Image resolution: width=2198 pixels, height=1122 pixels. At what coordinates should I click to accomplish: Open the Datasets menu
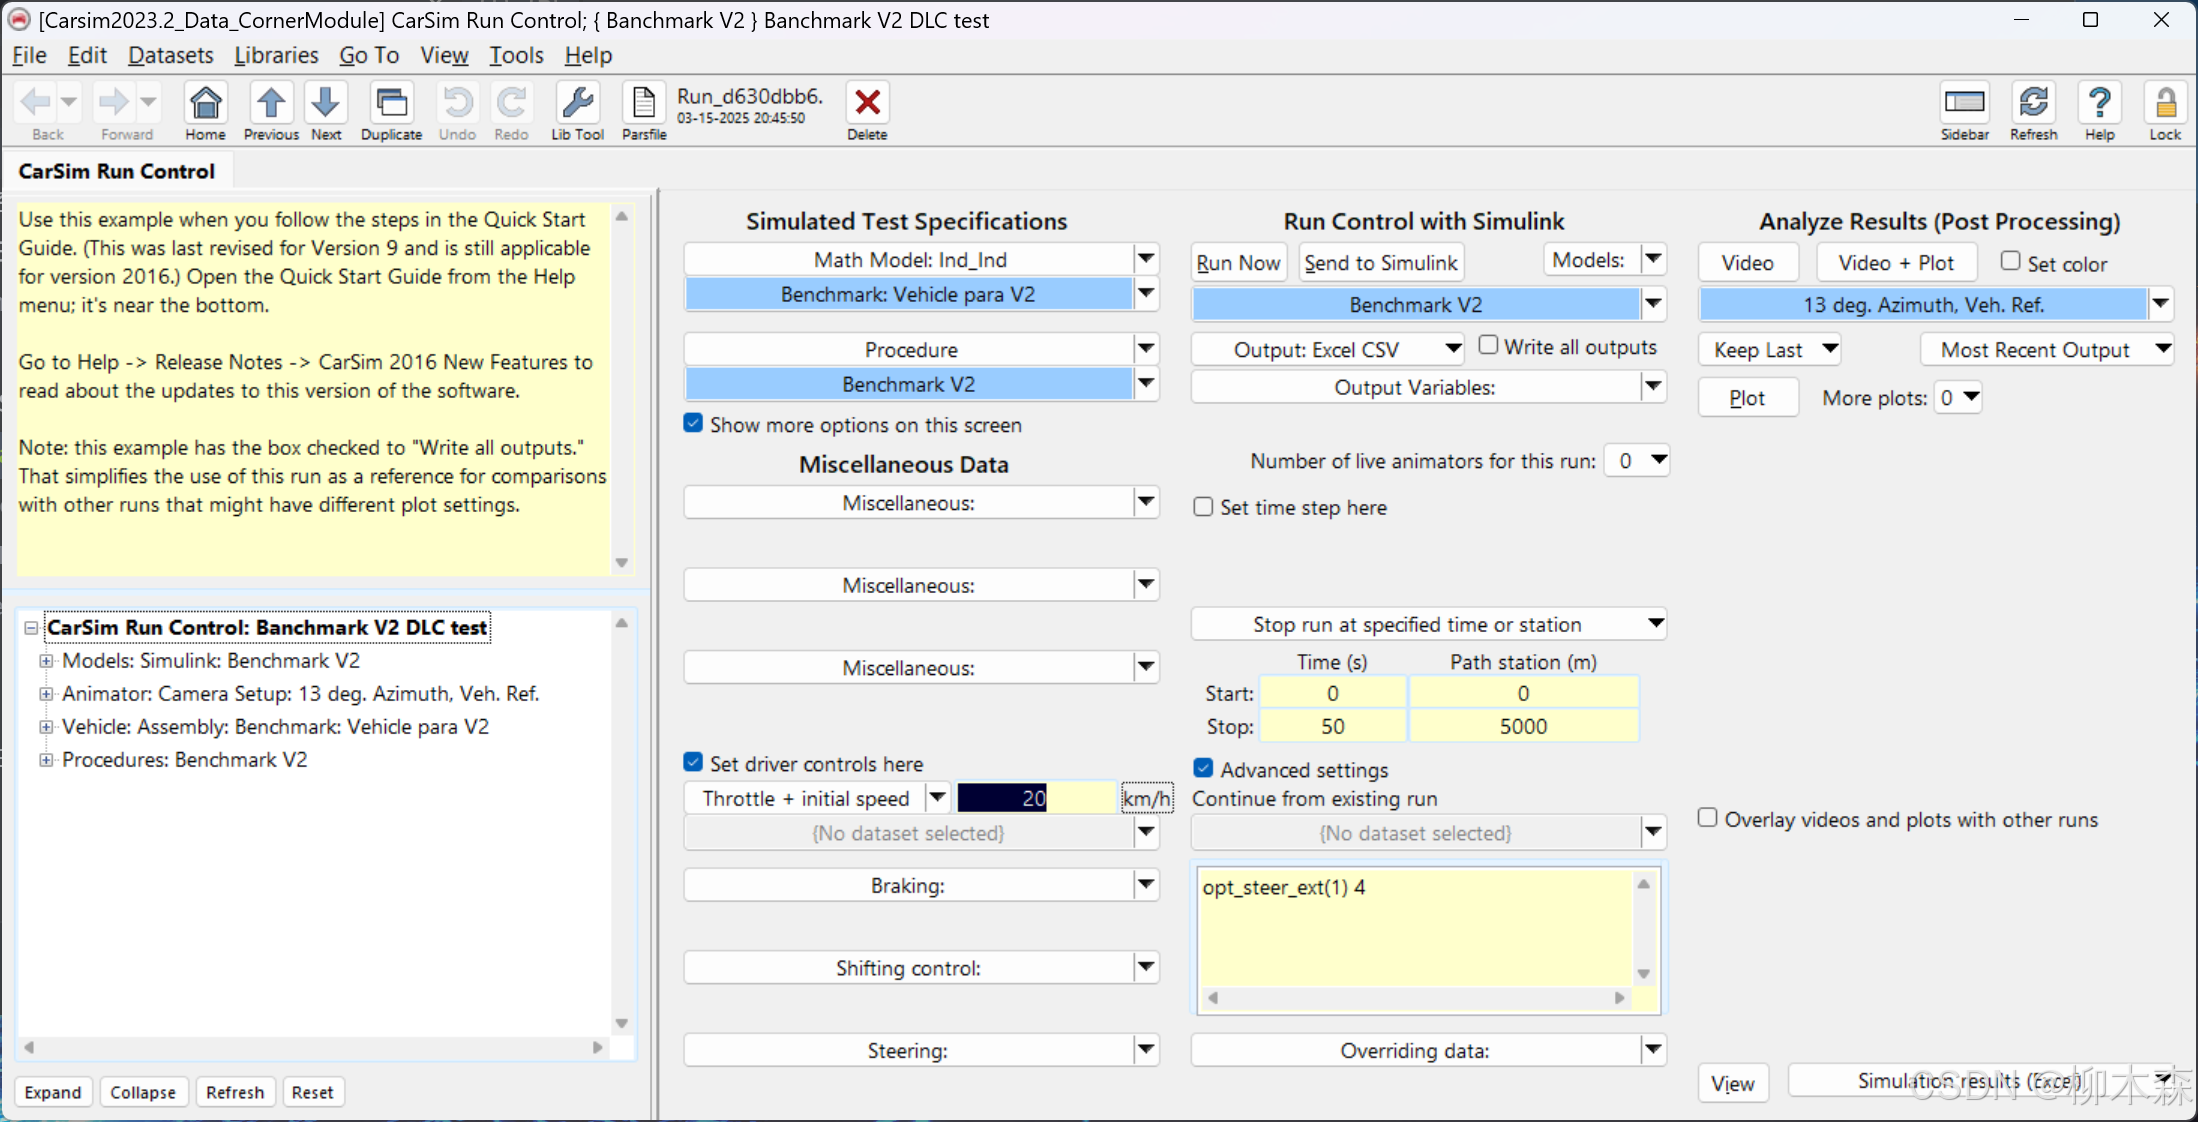pos(170,55)
